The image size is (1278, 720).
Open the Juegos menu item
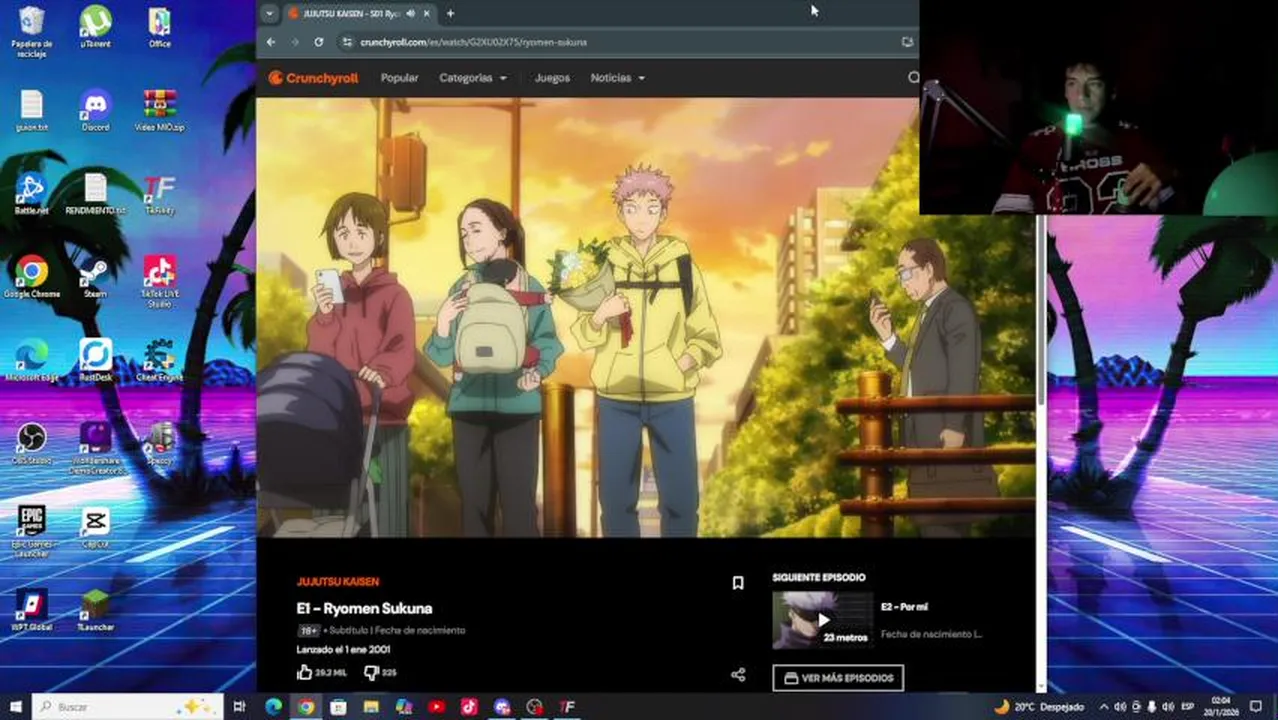click(552, 78)
